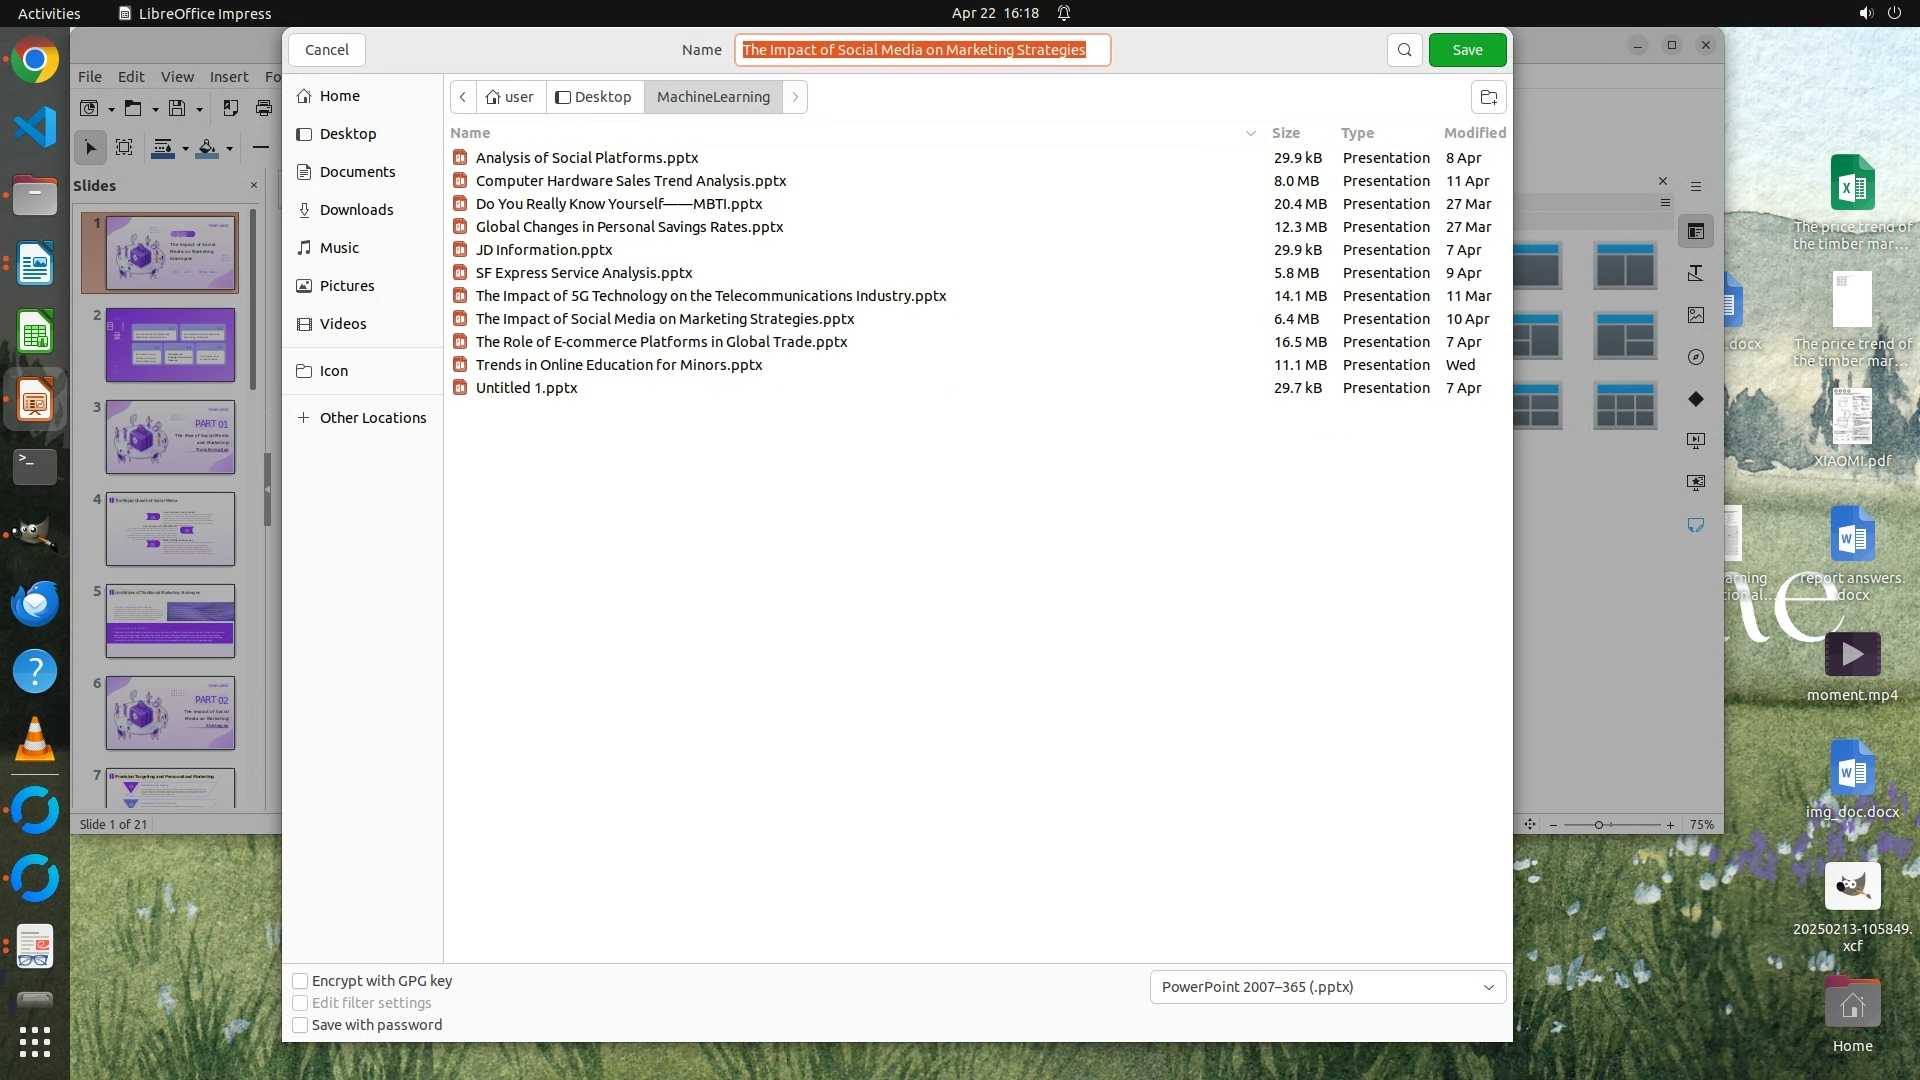Open the sidebar Properties panel icon
This screenshot has width=1920, height=1080.
point(1696,232)
